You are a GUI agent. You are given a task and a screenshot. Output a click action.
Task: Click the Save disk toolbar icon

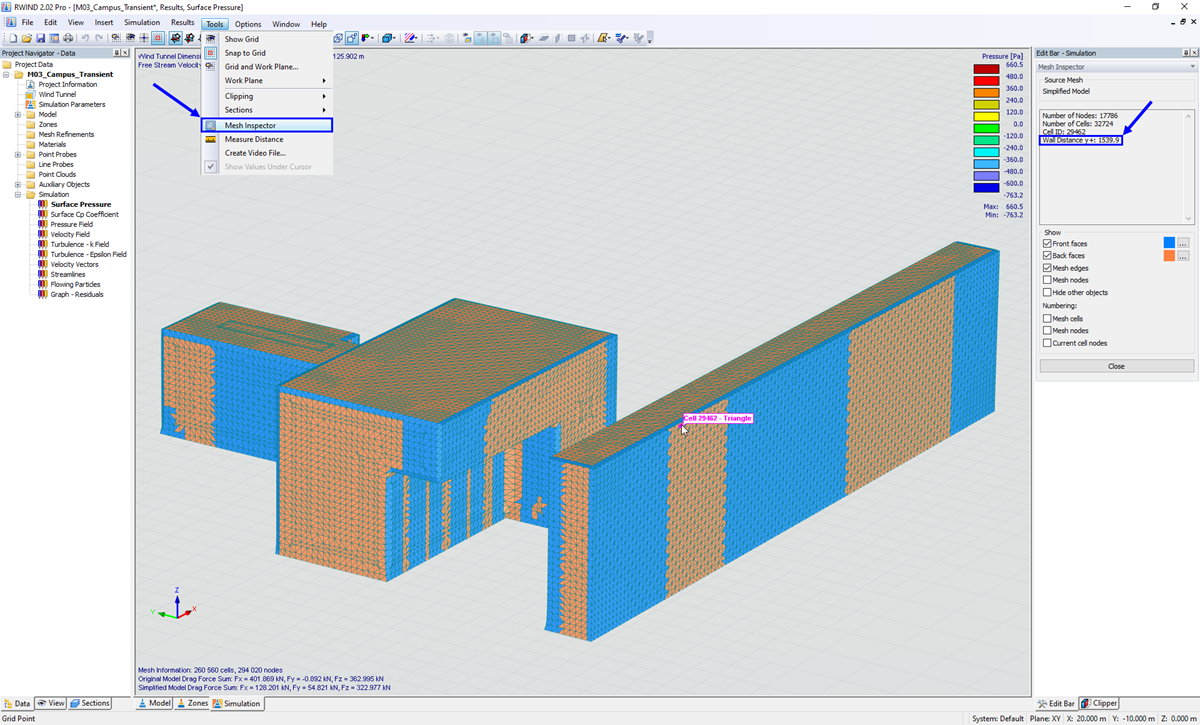(40, 38)
